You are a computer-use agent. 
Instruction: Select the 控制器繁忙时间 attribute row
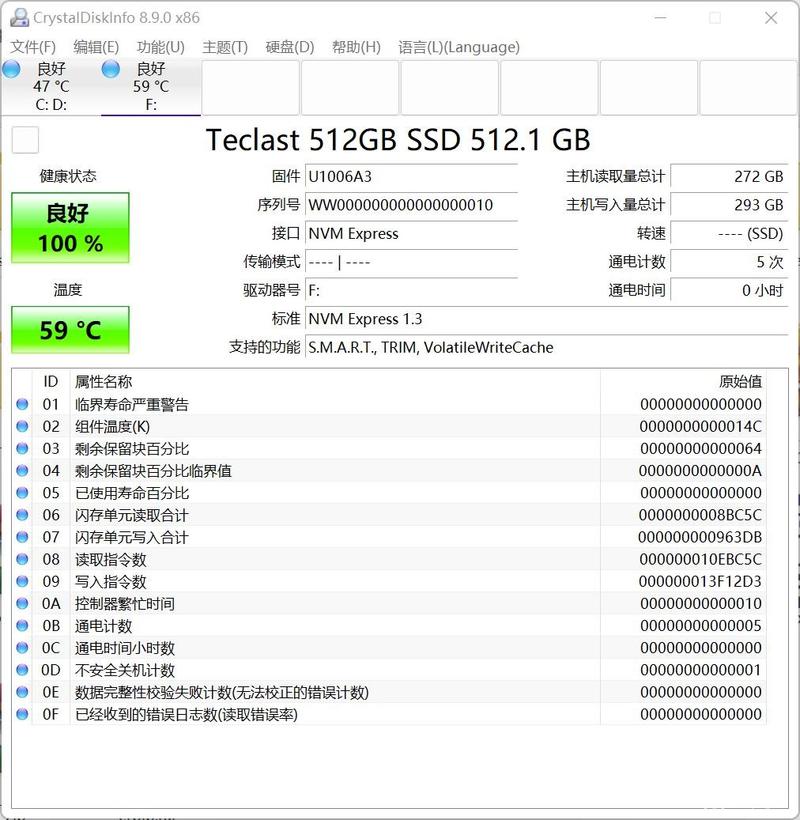point(389,603)
